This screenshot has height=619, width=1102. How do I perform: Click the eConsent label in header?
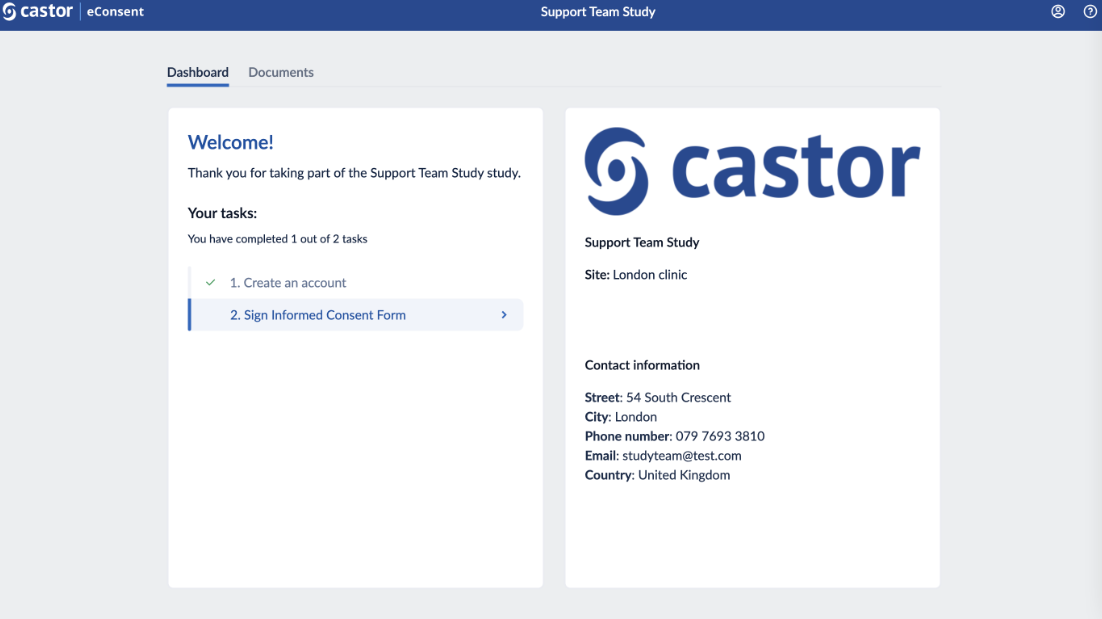115,12
